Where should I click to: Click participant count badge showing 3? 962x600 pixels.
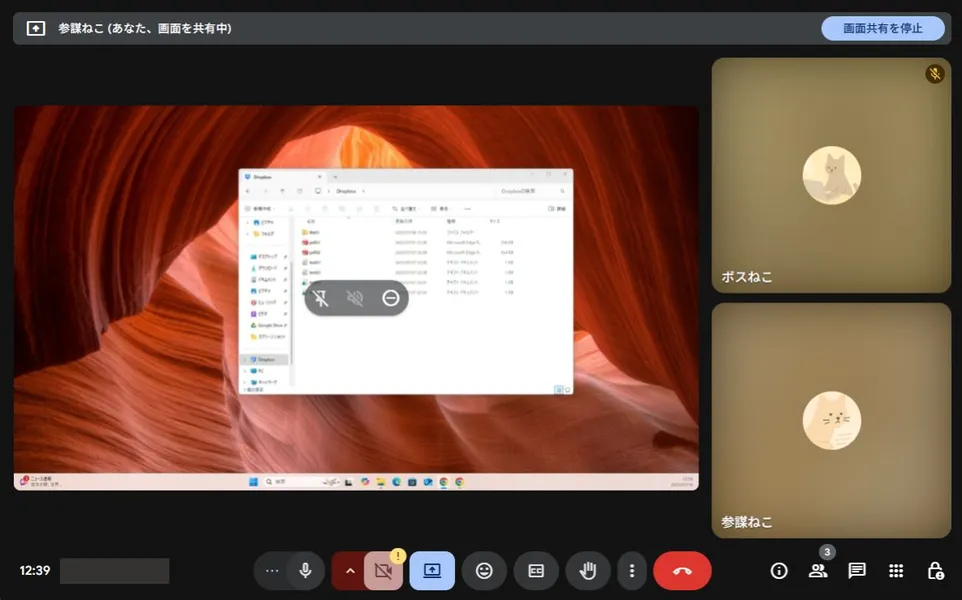click(x=827, y=552)
